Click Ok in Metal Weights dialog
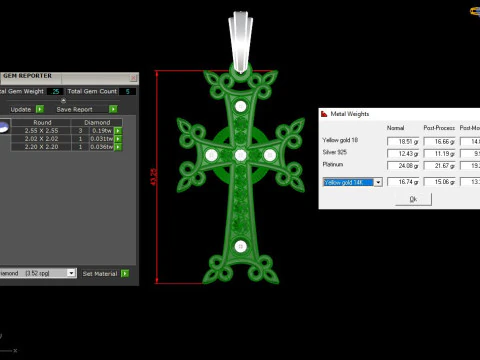Screen dimensions: 480x360 tap(413, 199)
